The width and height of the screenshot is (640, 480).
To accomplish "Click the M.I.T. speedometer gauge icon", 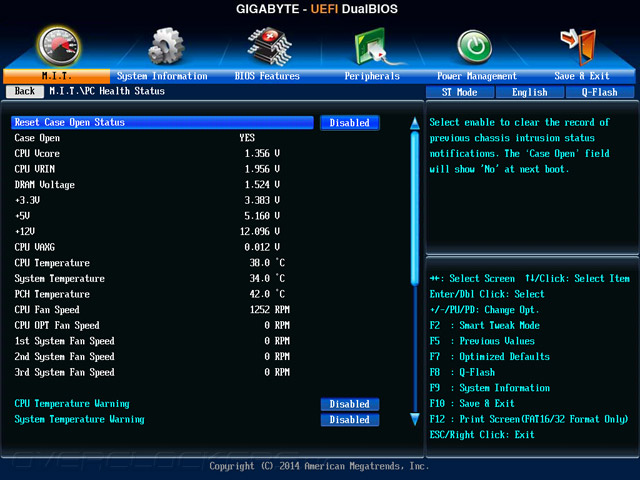I will coord(59,46).
